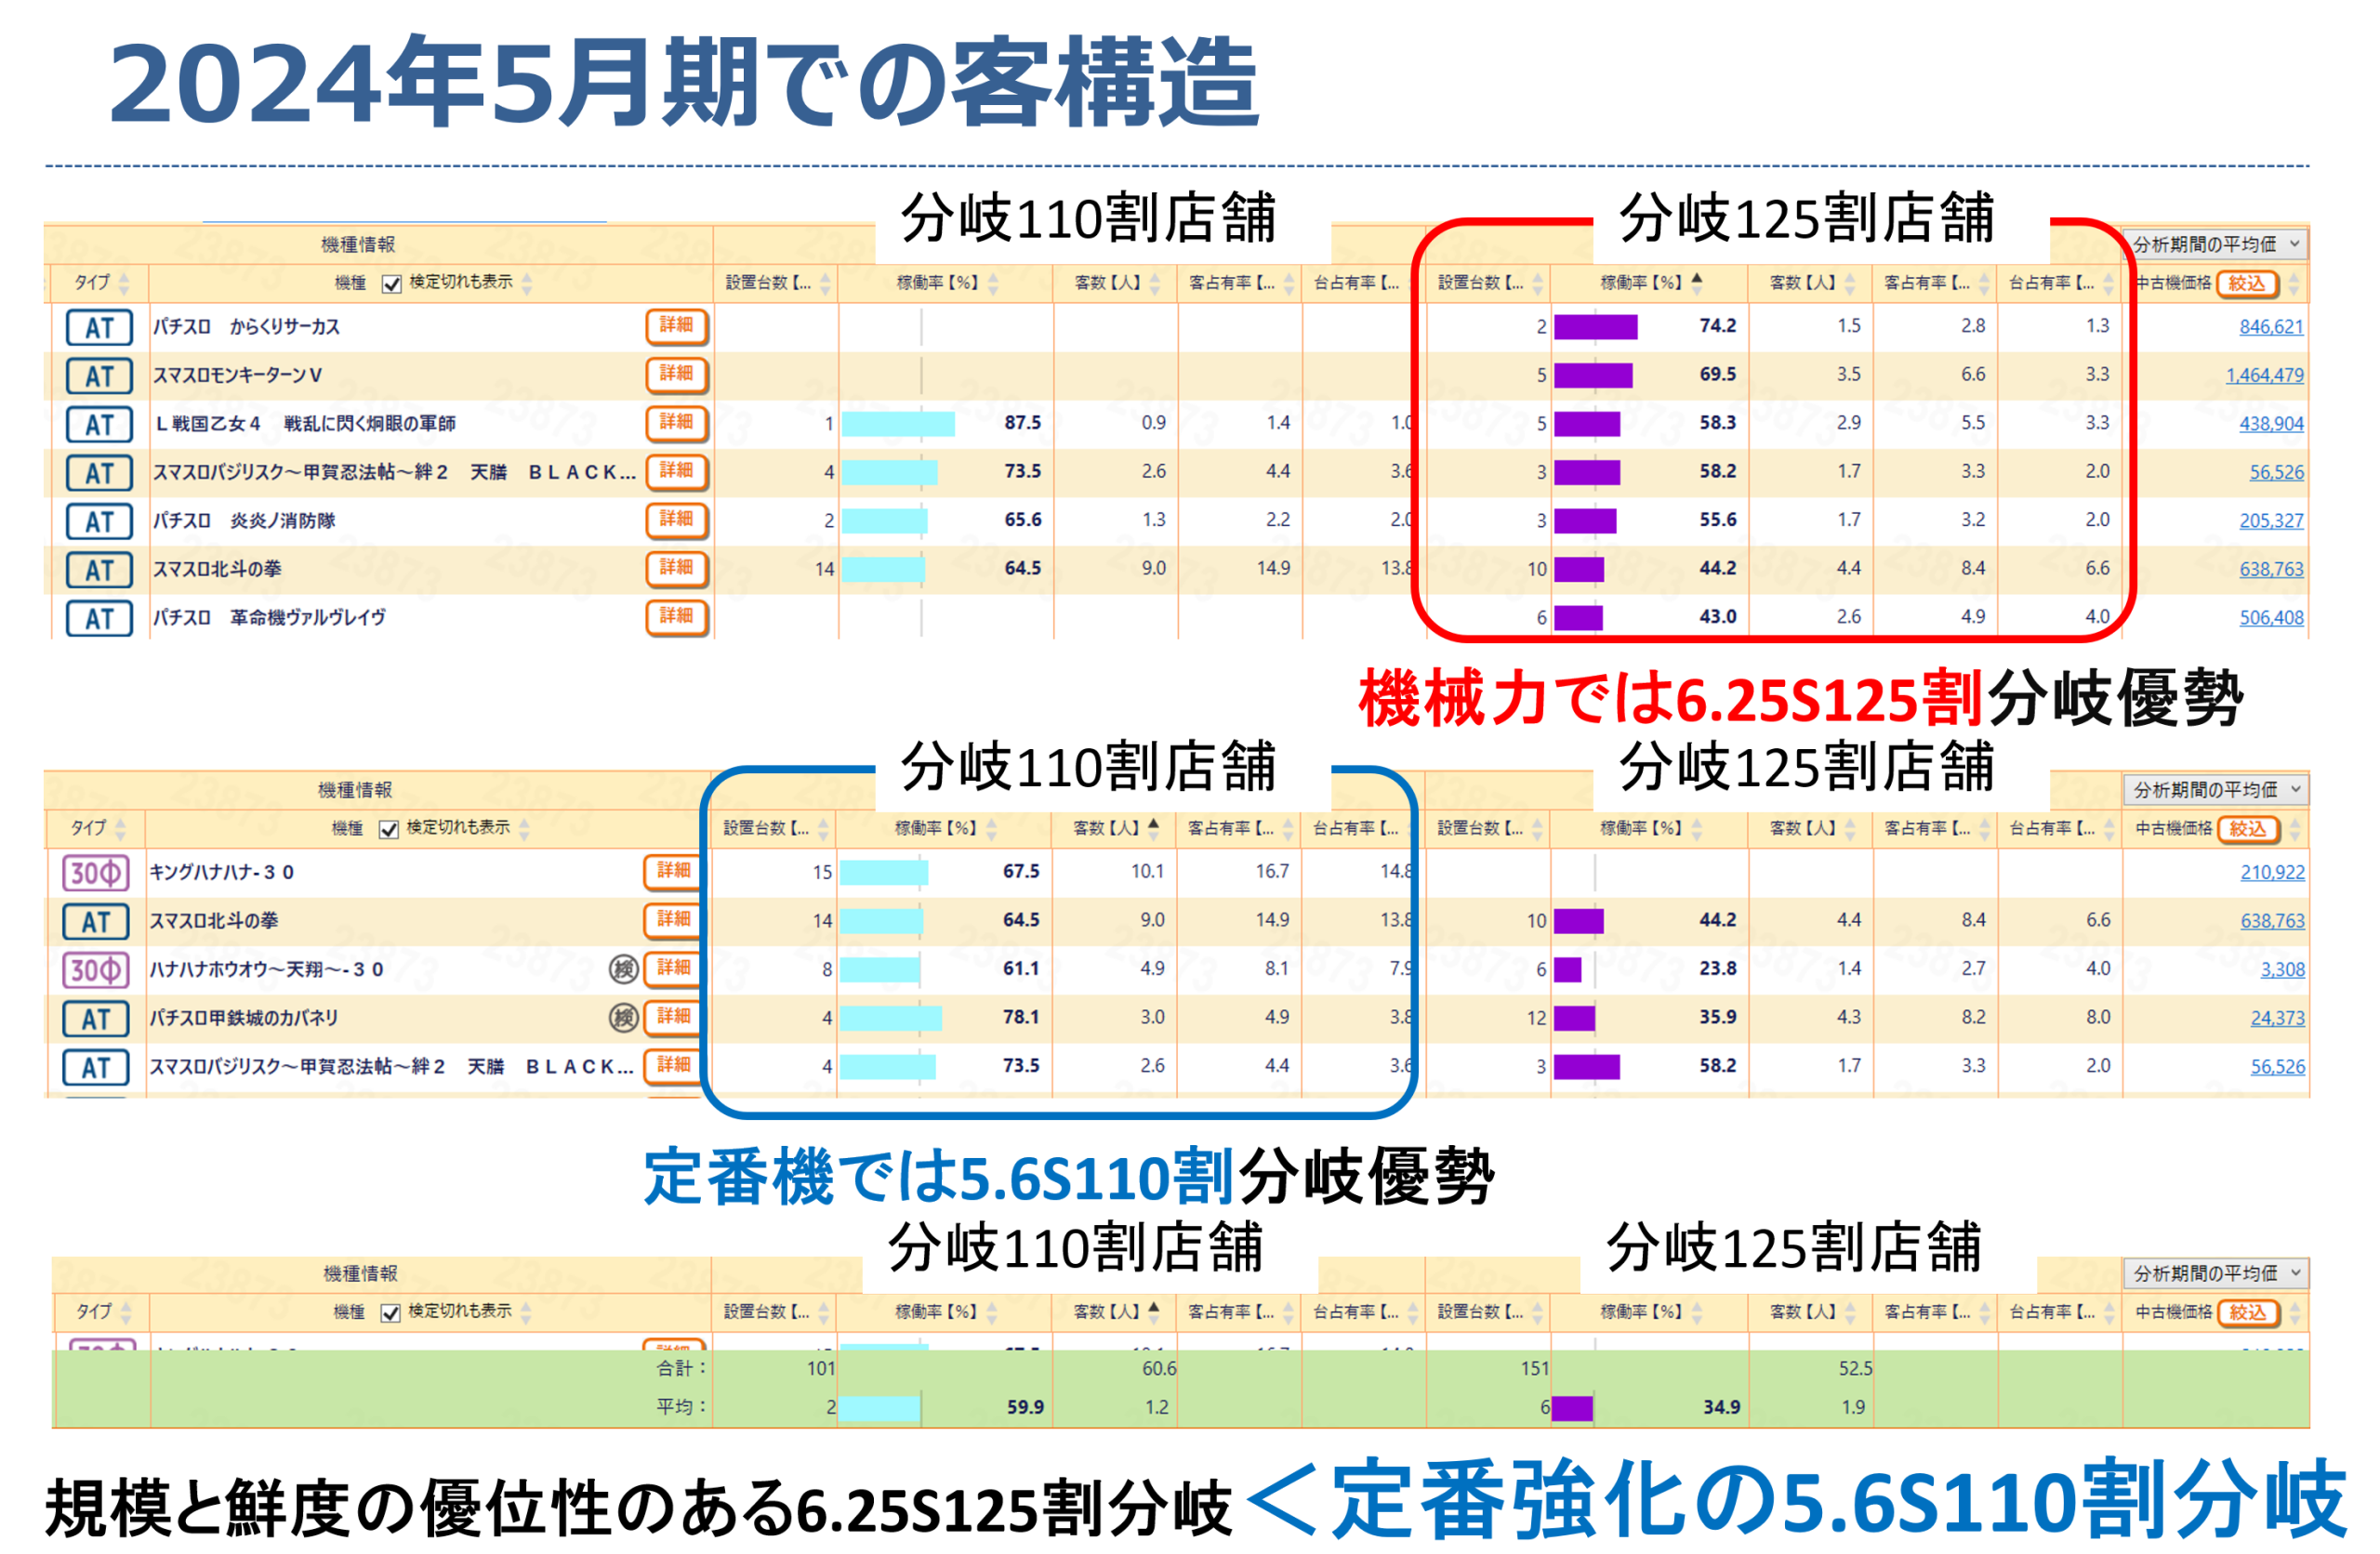The width and height of the screenshot is (2380, 1554).
Task: Click the cyan 87.5 utilization bar
Action: click(x=898, y=424)
